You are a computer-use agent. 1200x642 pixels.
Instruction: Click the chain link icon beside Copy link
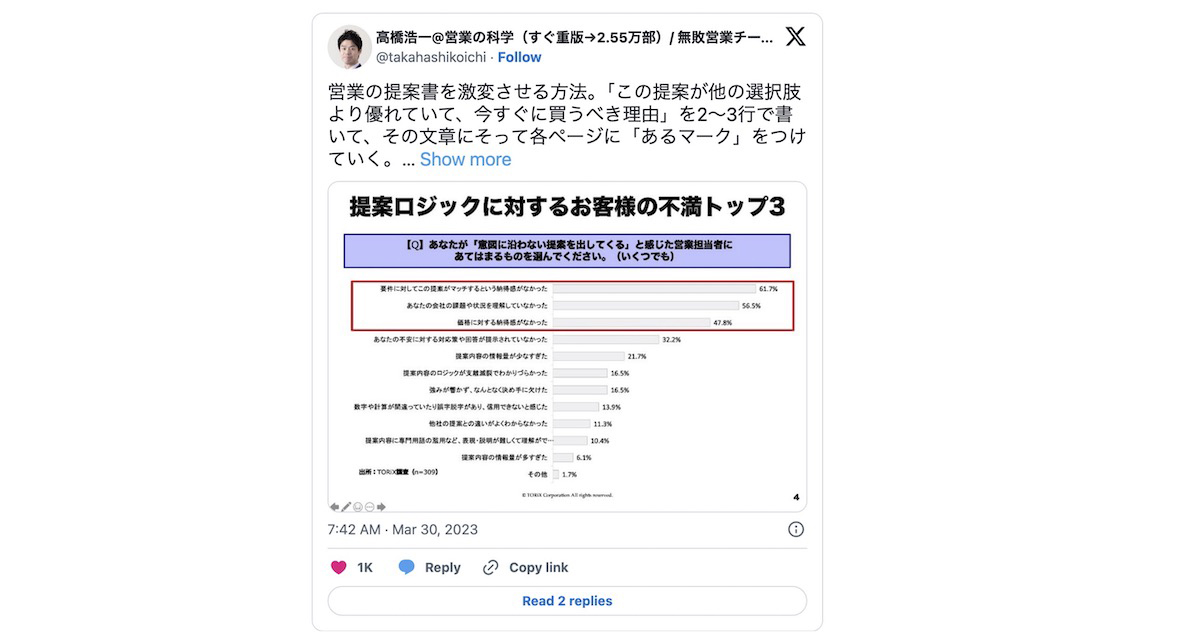pos(490,567)
